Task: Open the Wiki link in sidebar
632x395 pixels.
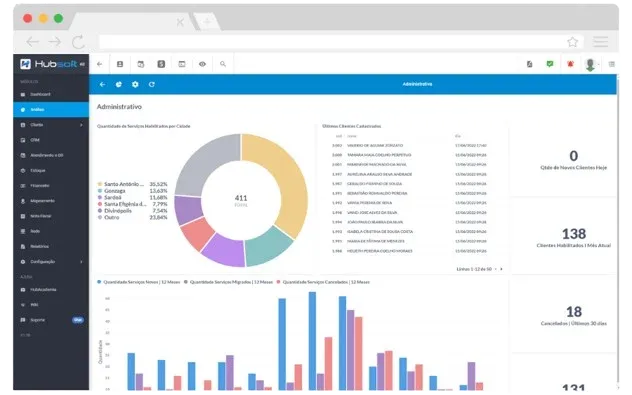Action: coord(34,305)
